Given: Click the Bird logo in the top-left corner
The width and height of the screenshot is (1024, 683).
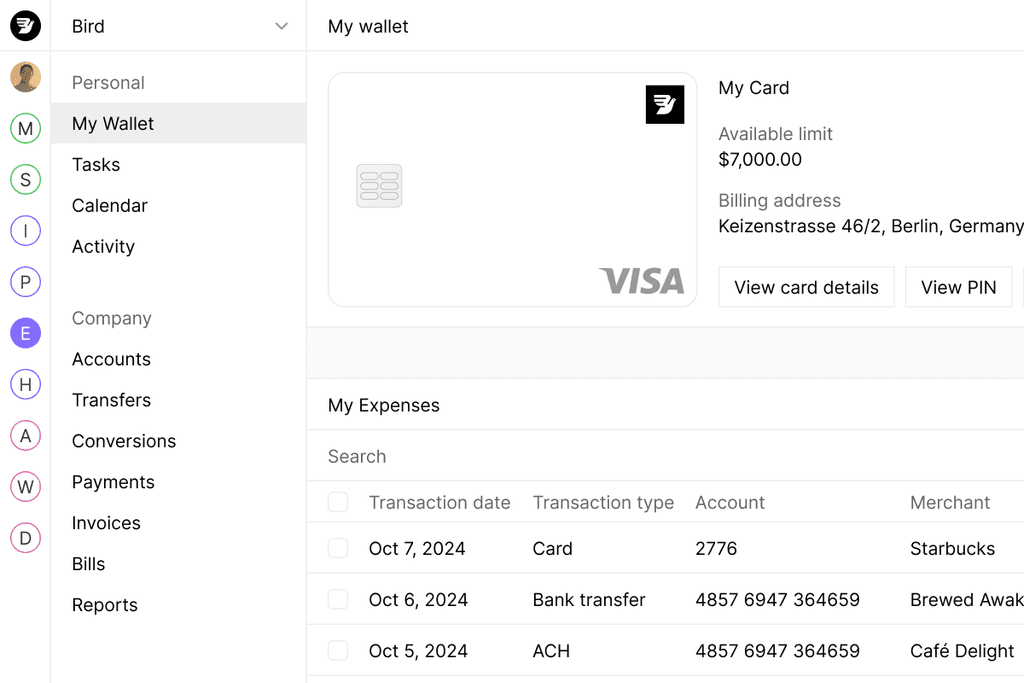Looking at the screenshot, I should pos(24,25).
